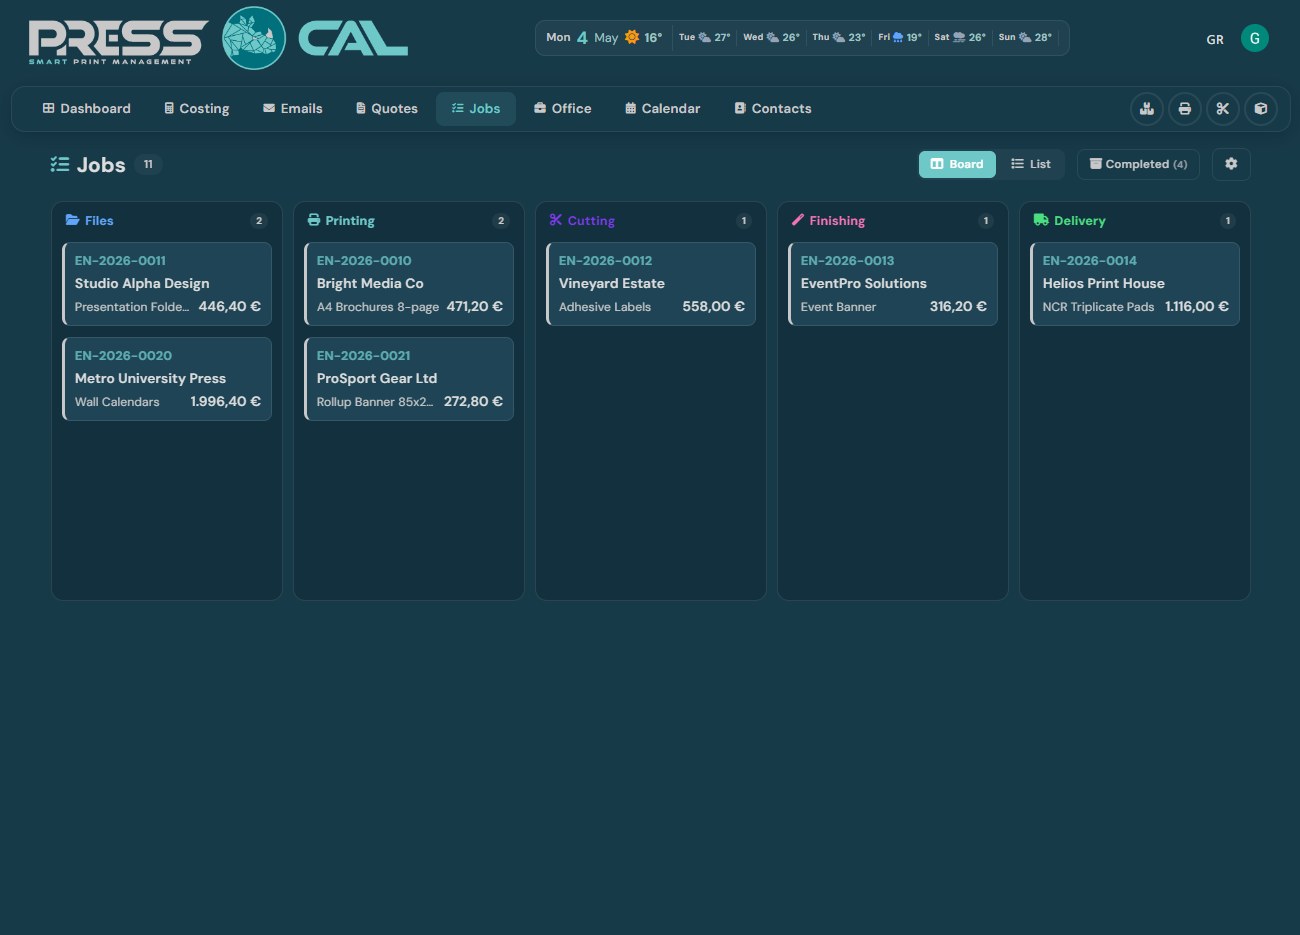1300x935 pixels.
Task: Click the round scissors icon button
Action: (x=1223, y=109)
